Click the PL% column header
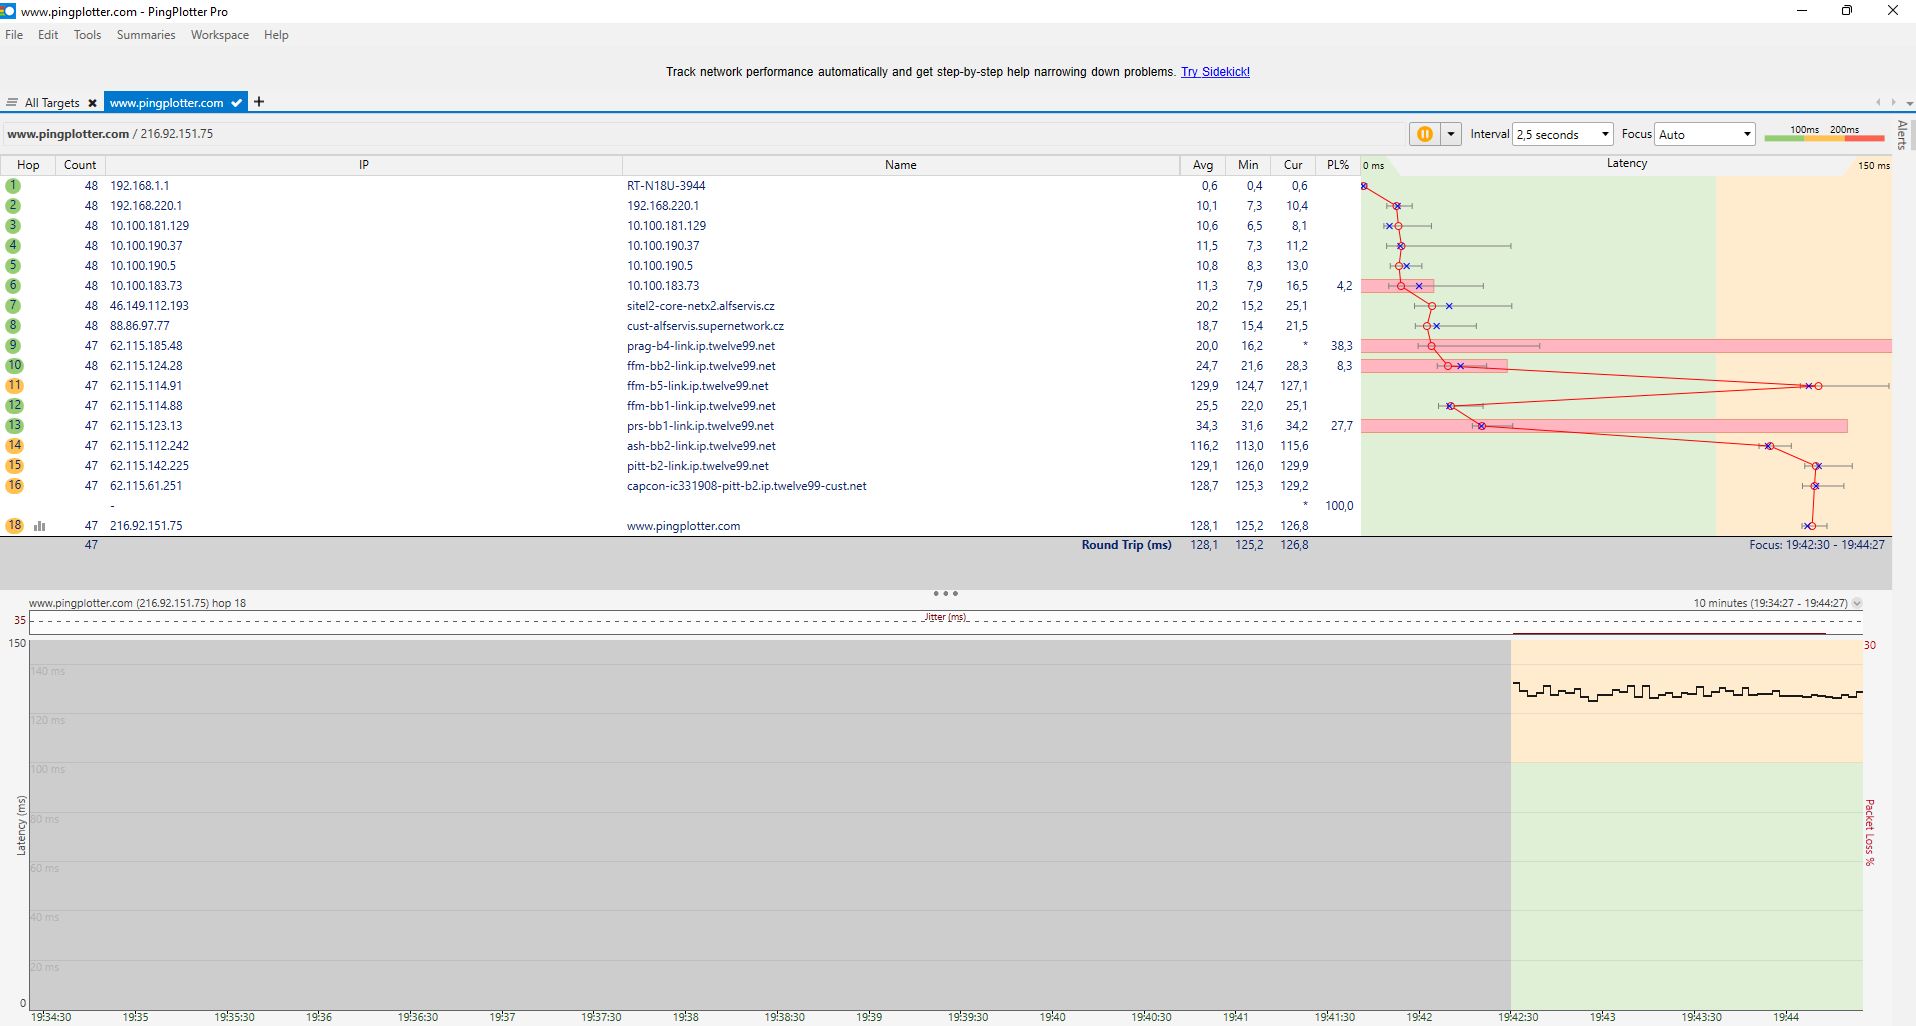Screen dimensions: 1916x1026 [x=1338, y=165]
